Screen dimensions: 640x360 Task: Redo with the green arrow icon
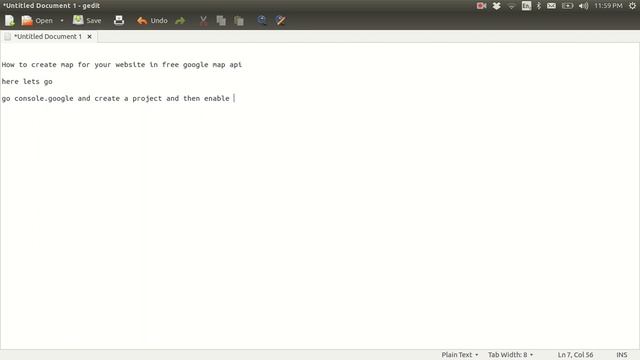(180, 20)
